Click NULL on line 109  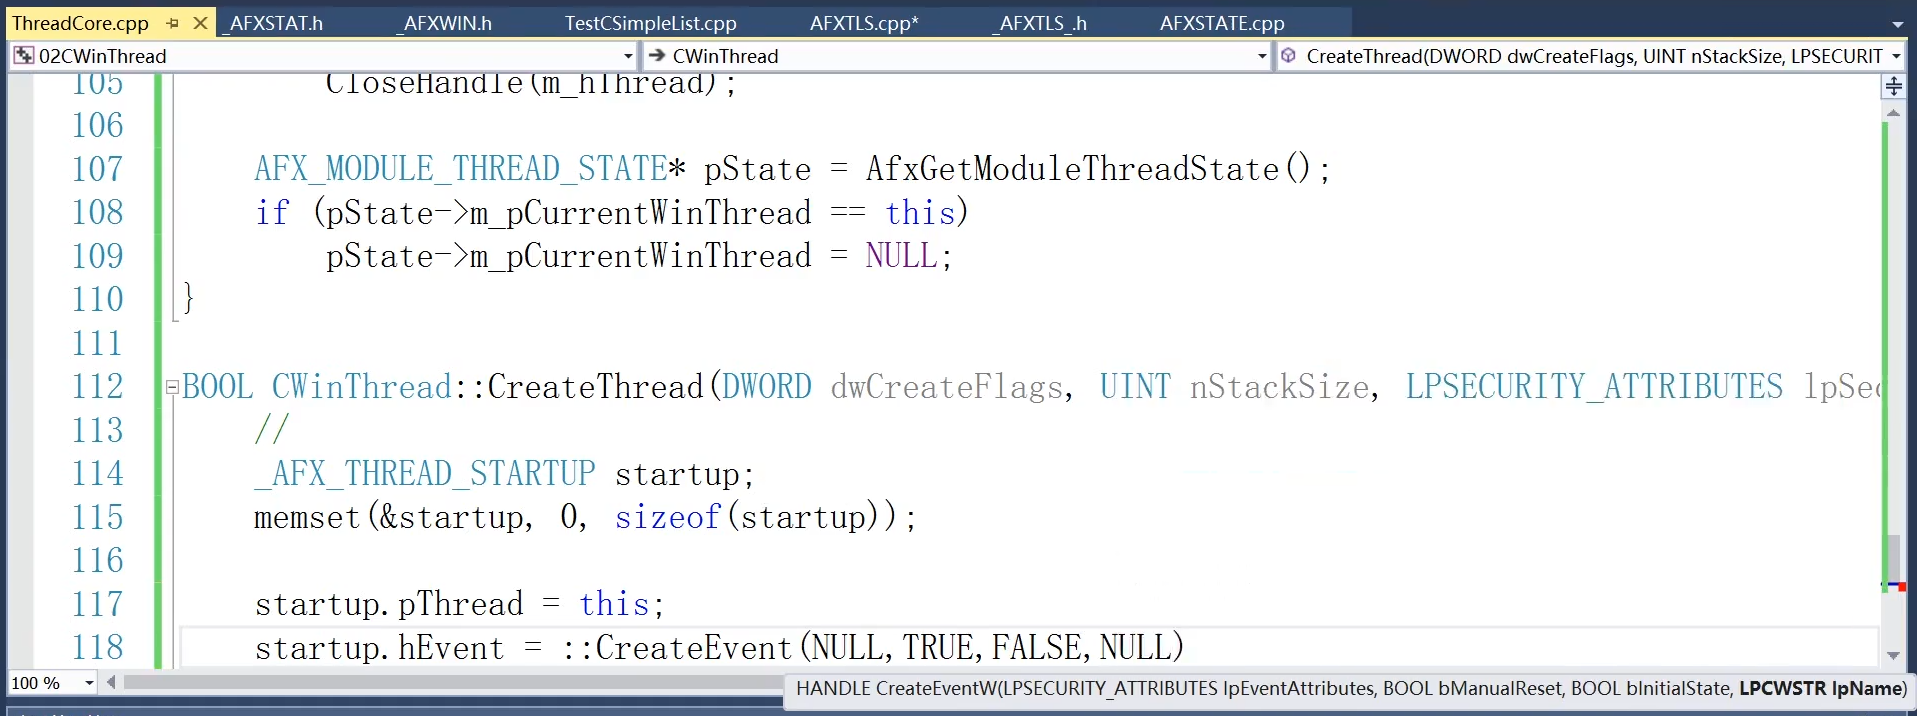tap(901, 256)
